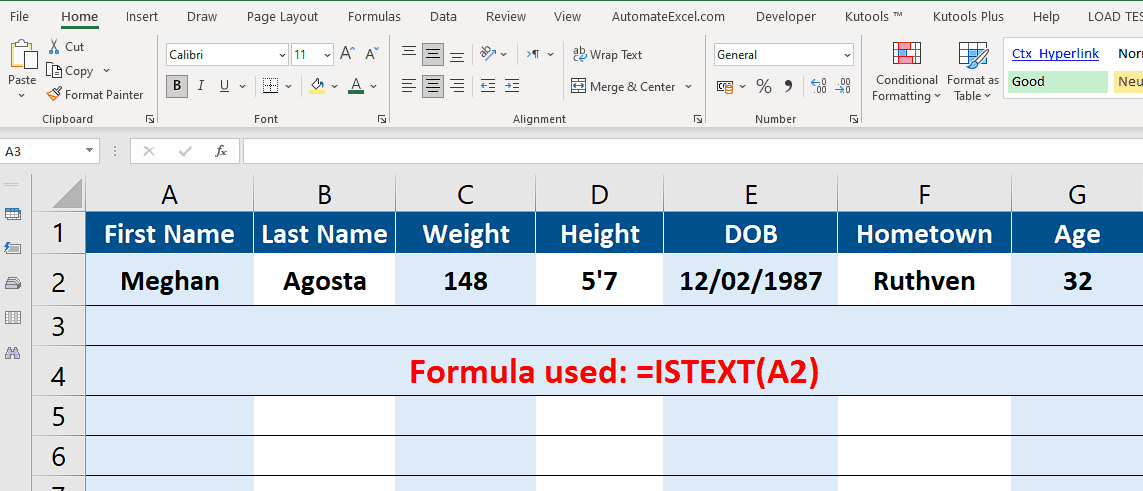Click the Insert Function fx icon

coord(221,151)
